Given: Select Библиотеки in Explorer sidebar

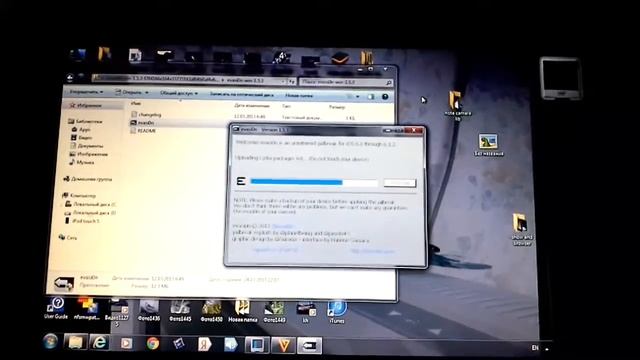Looking at the screenshot, I should (x=85, y=121).
